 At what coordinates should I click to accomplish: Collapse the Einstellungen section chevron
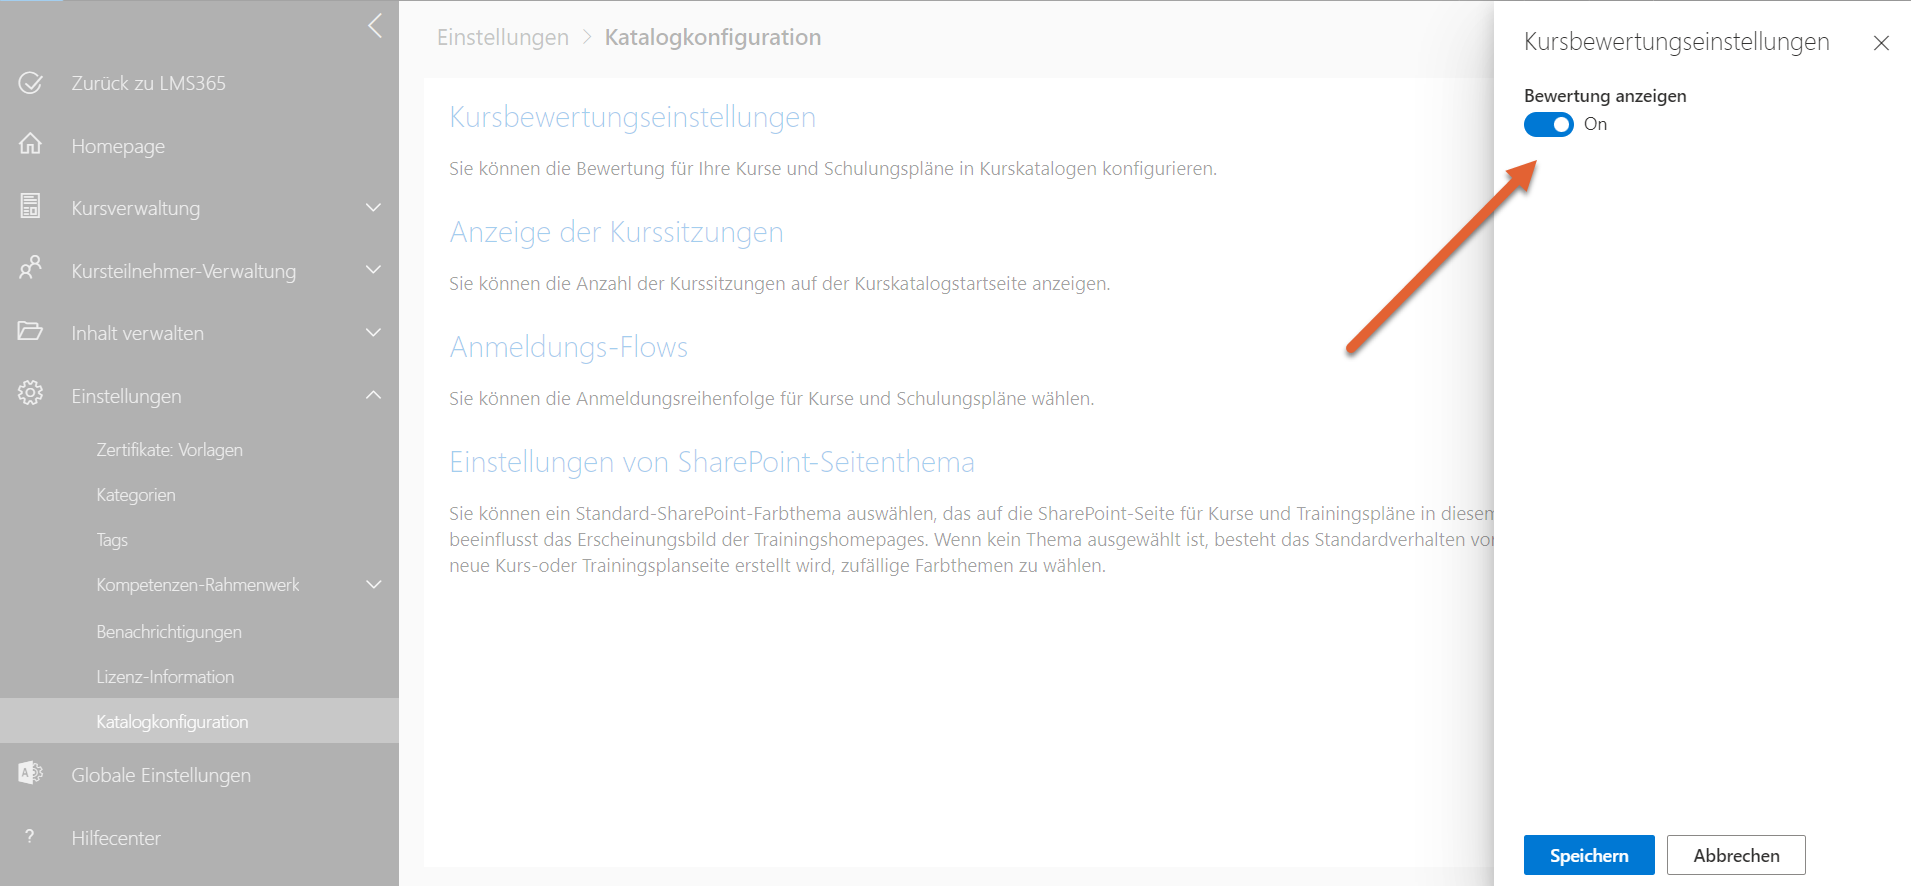point(373,395)
